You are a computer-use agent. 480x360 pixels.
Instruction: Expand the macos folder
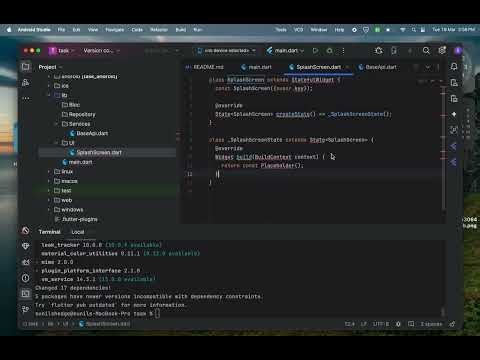pos(49,181)
